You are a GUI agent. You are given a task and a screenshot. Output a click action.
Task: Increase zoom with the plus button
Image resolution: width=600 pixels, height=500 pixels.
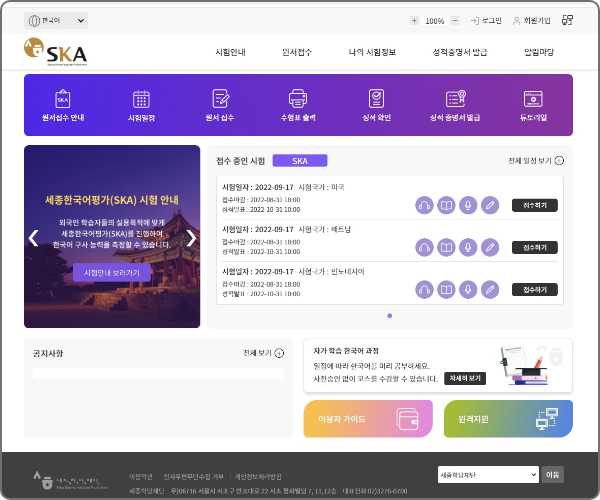414,21
